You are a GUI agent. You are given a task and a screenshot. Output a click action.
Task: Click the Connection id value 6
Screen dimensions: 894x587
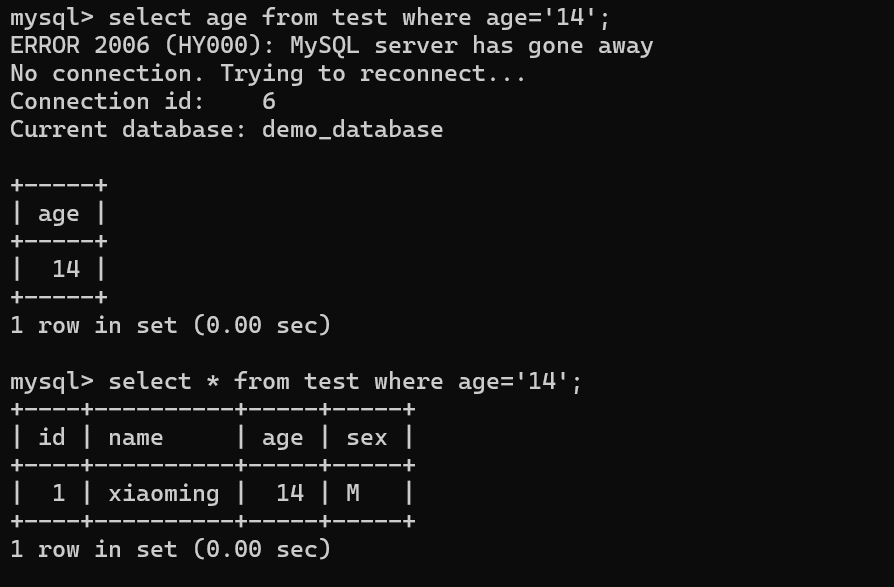tap(269, 101)
